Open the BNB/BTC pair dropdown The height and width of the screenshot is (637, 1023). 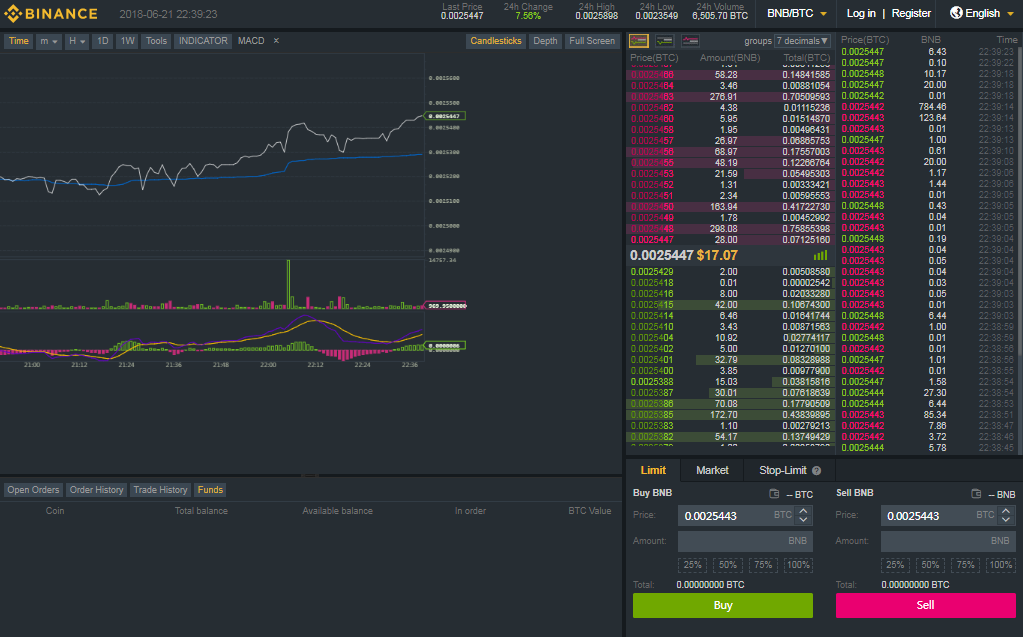(797, 13)
